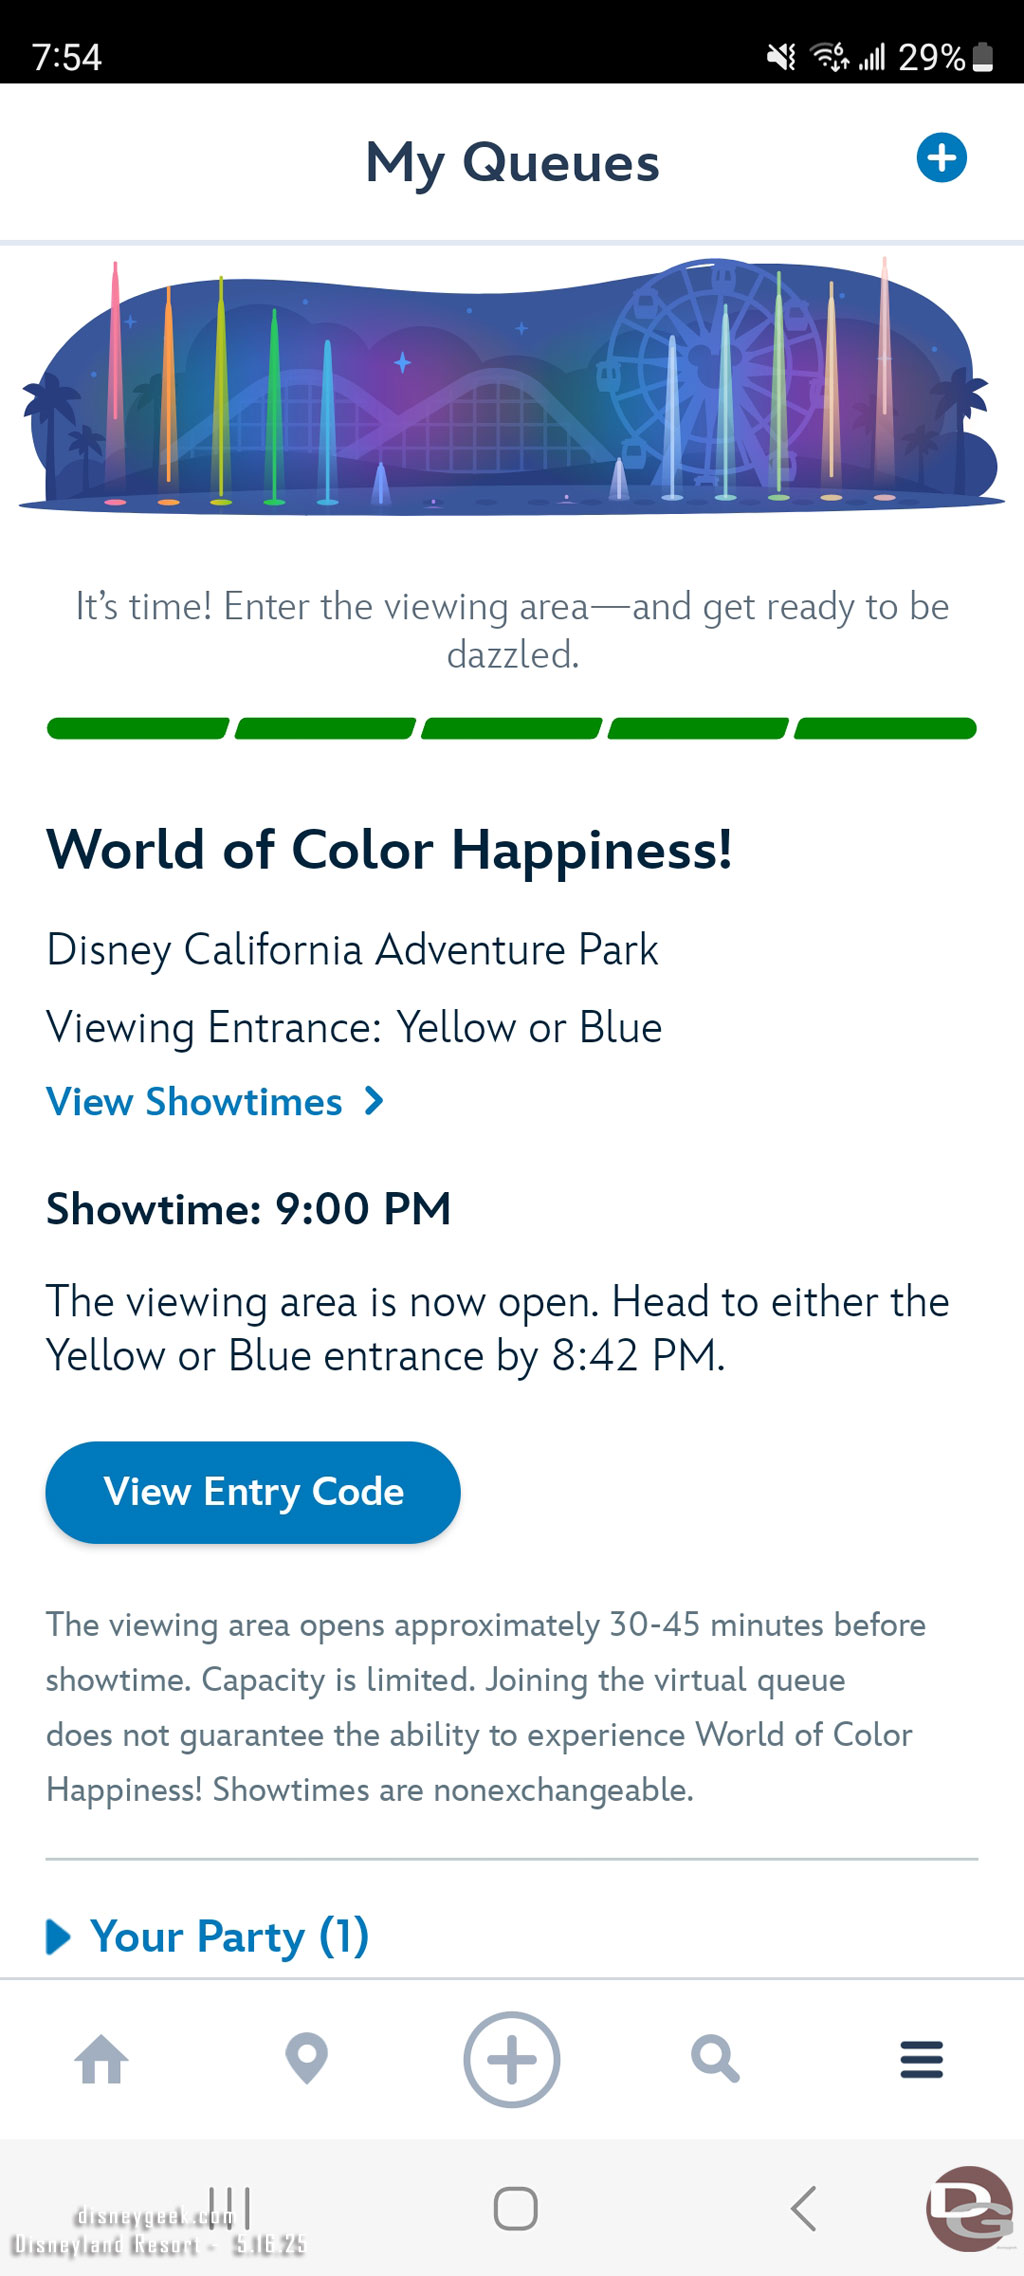
Task: Tap the Android back arrow
Action: [x=803, y=2209]
